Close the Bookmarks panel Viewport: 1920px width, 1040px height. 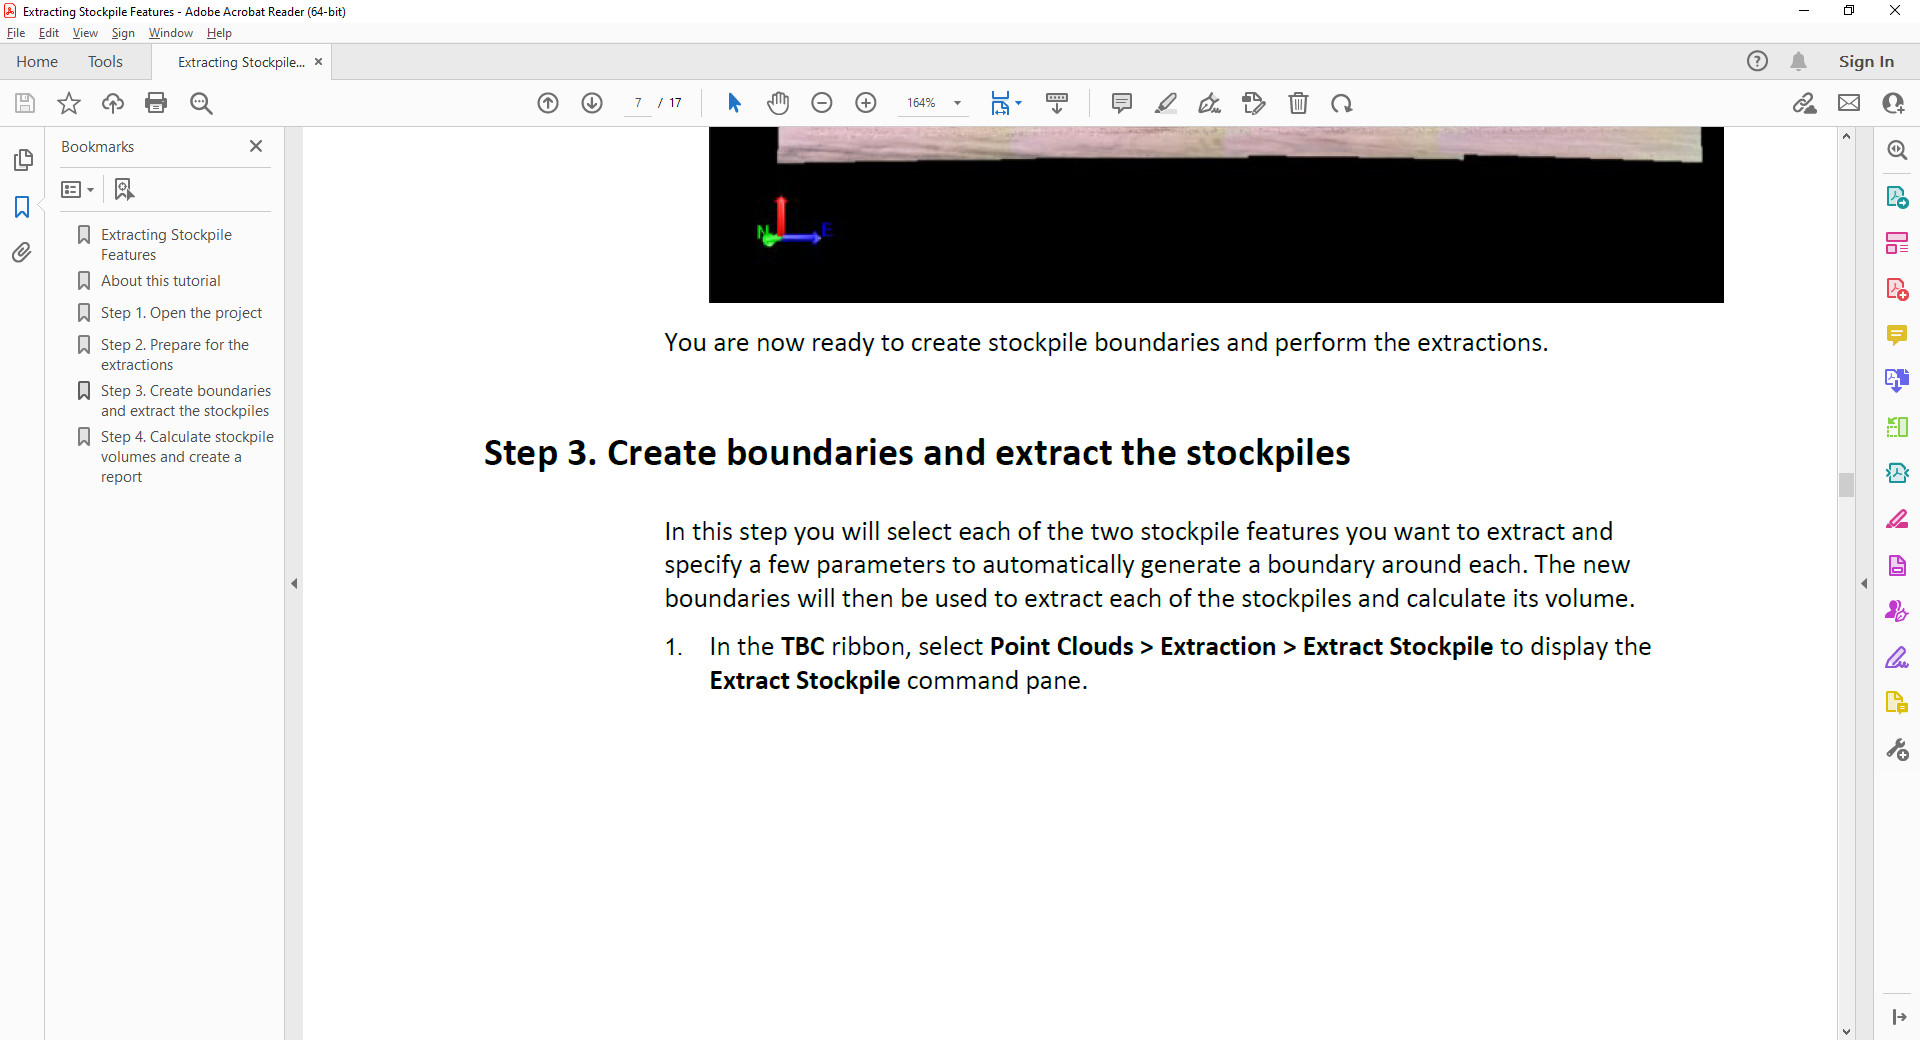tap(256, 146)
